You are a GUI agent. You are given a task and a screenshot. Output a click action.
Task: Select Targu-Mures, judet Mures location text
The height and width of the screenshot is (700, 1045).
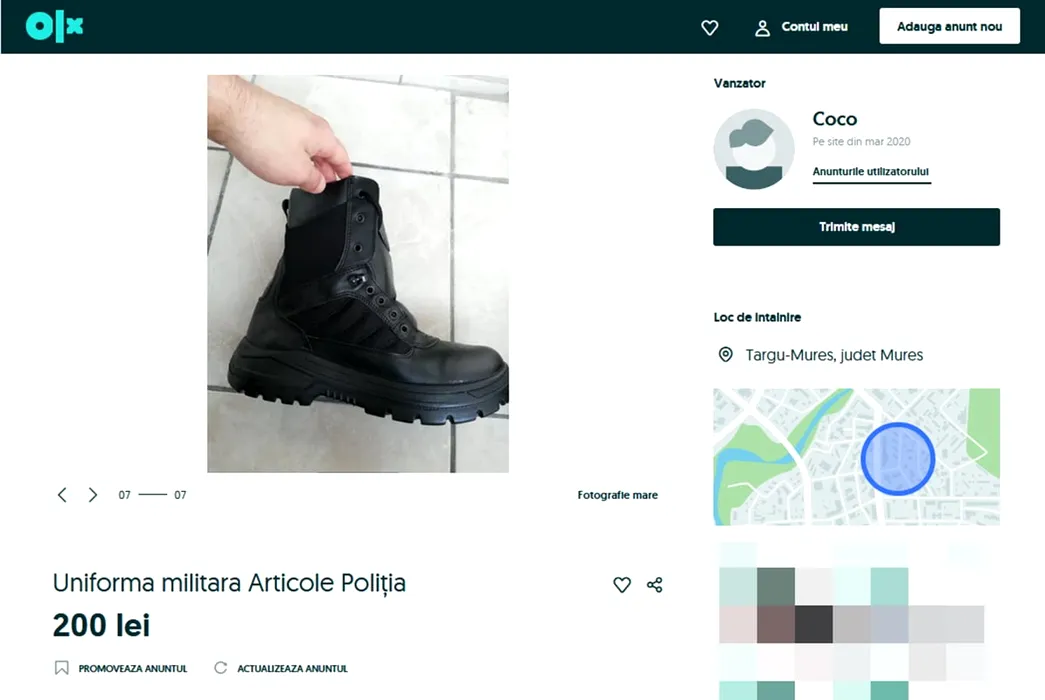(834, 355)
